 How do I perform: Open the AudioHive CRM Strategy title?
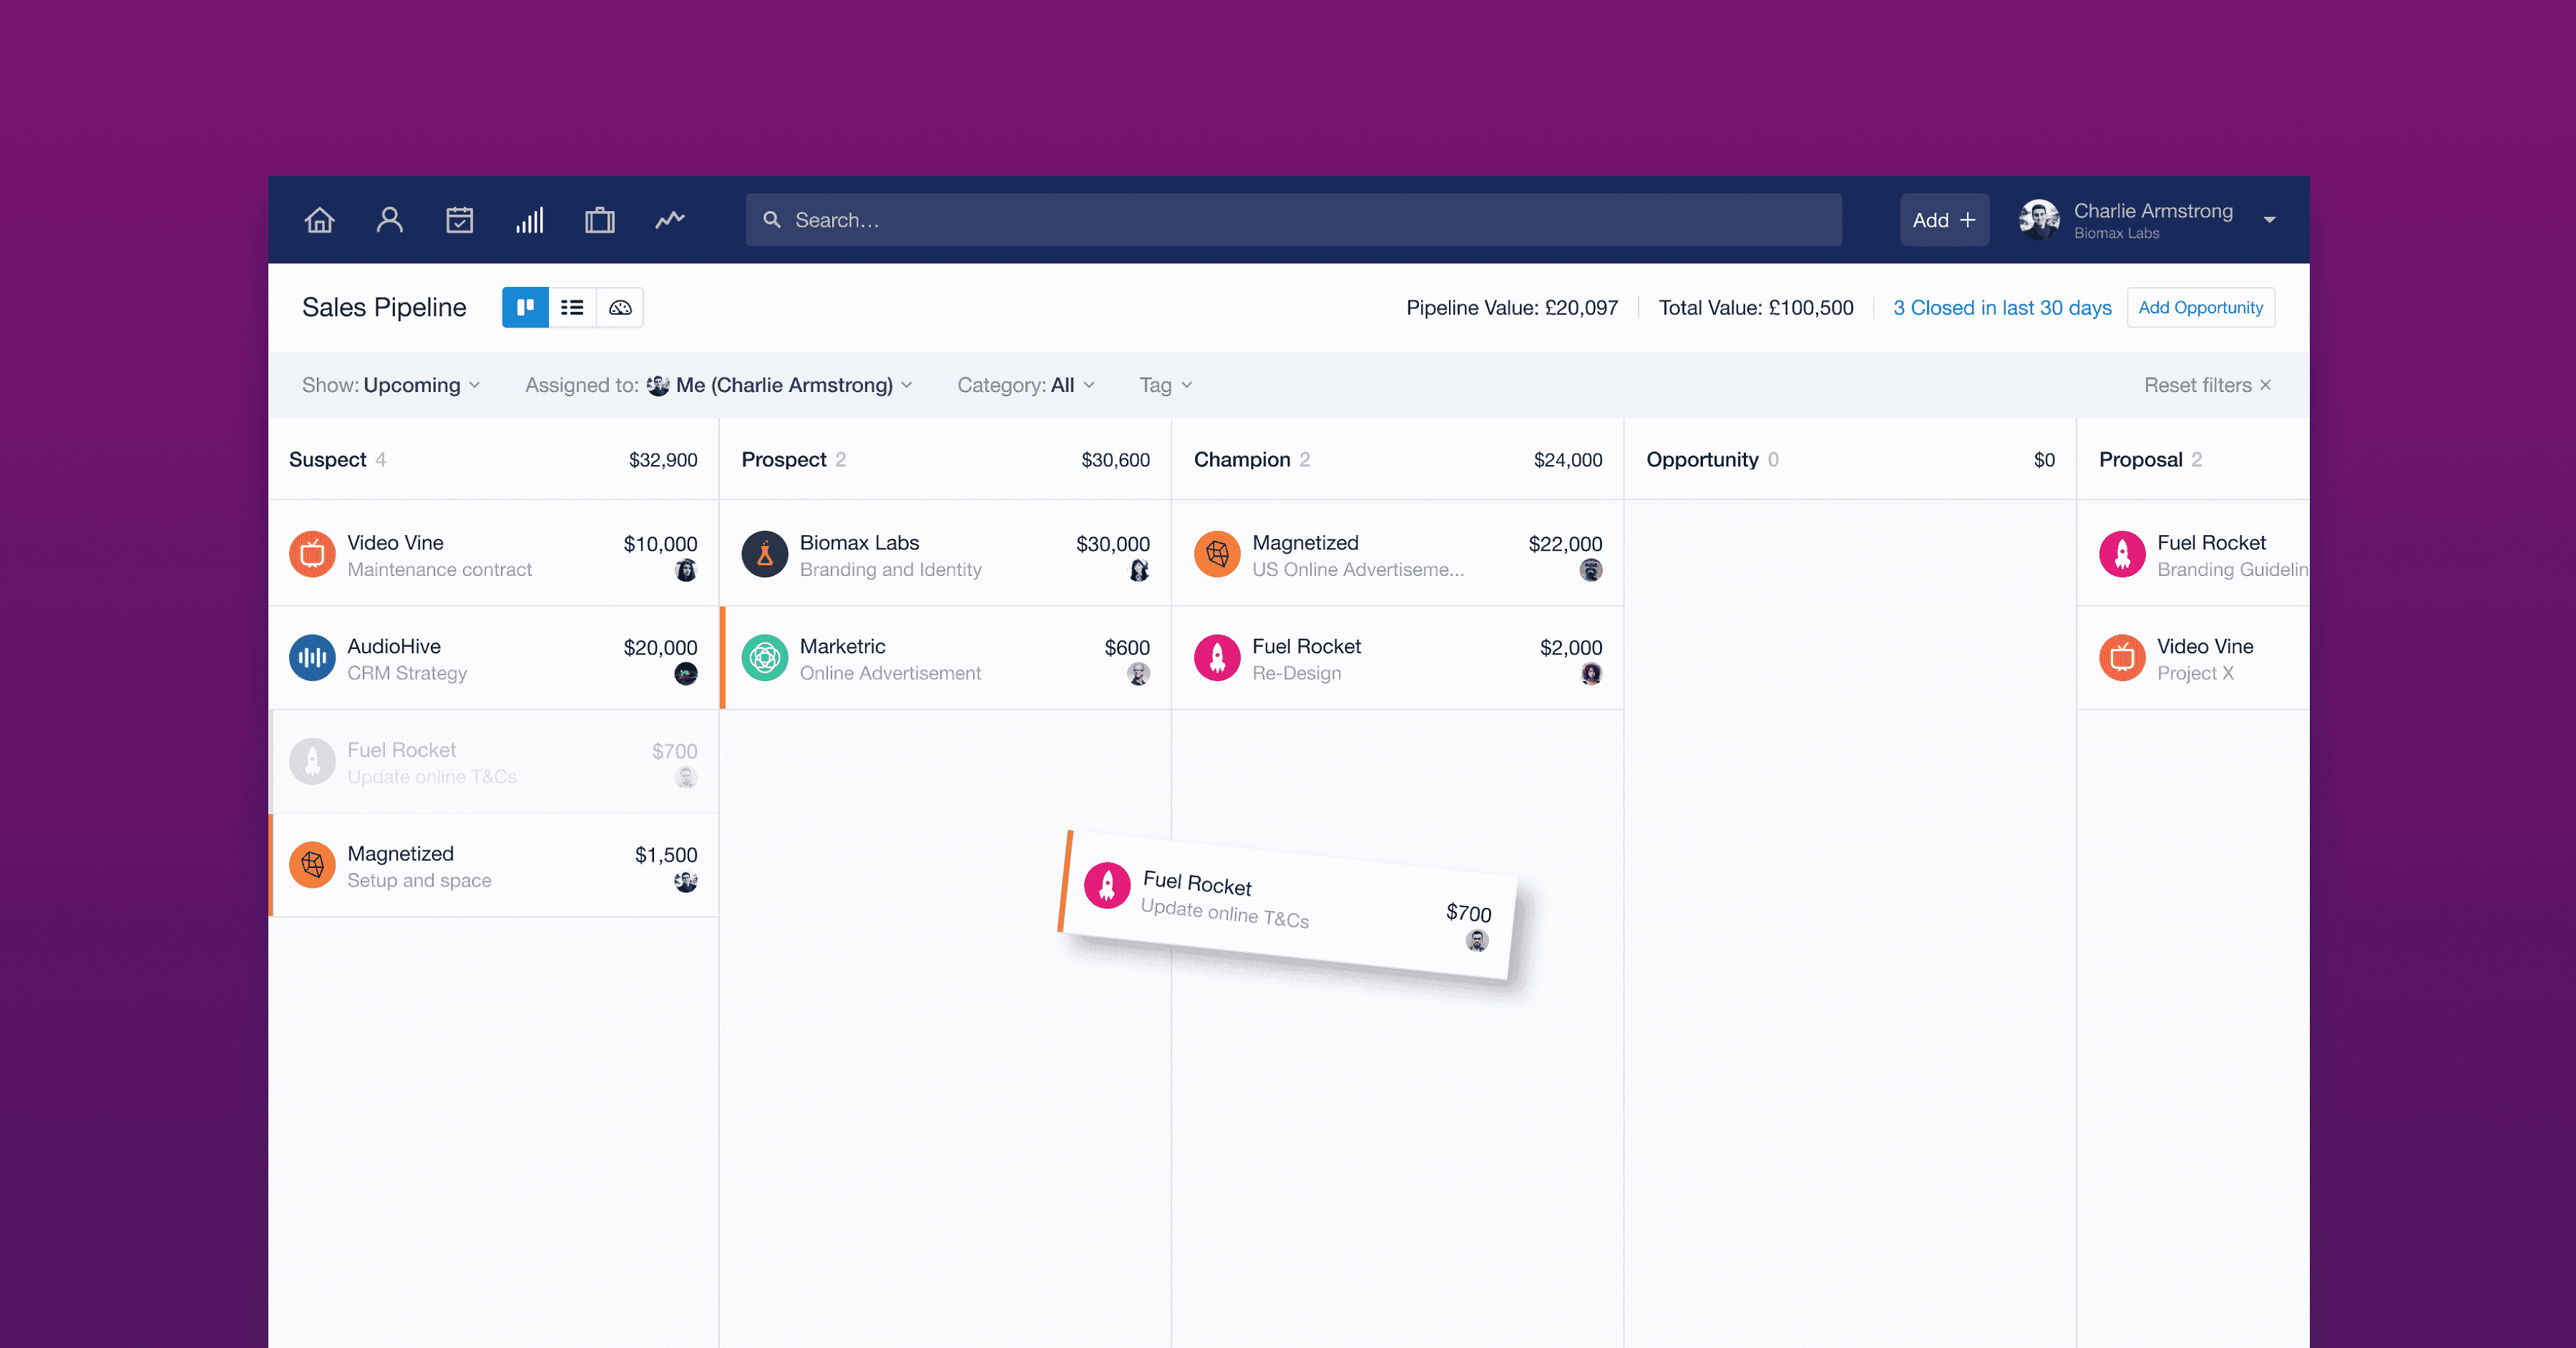[x=394, y=646]
